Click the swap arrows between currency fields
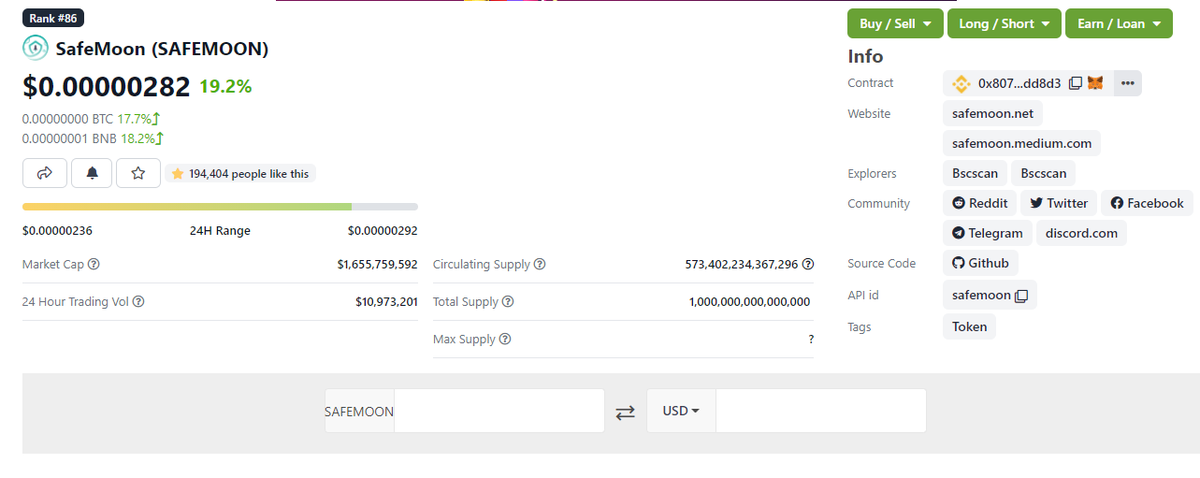Screen dimensions: 1200x478 [625, 412]
